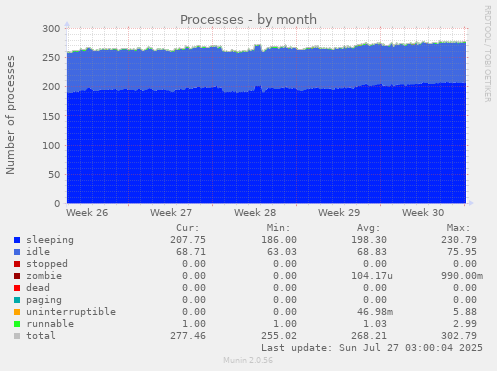This screenshot has height=371, width=497.
Task: Click uninterruptible average value 46.98m
Action: [x=375, y=312]
